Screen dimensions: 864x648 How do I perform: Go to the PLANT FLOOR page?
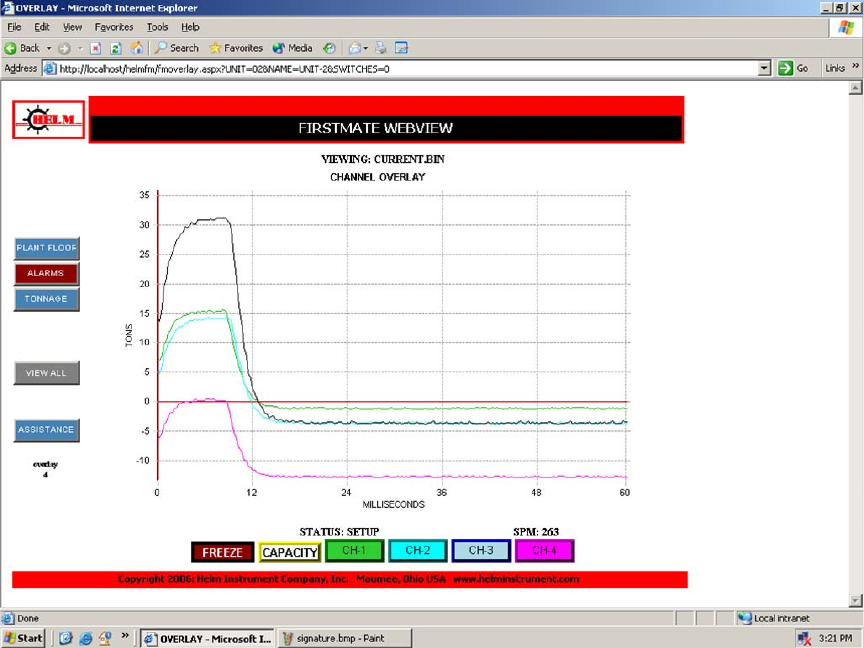click(46, 248)
